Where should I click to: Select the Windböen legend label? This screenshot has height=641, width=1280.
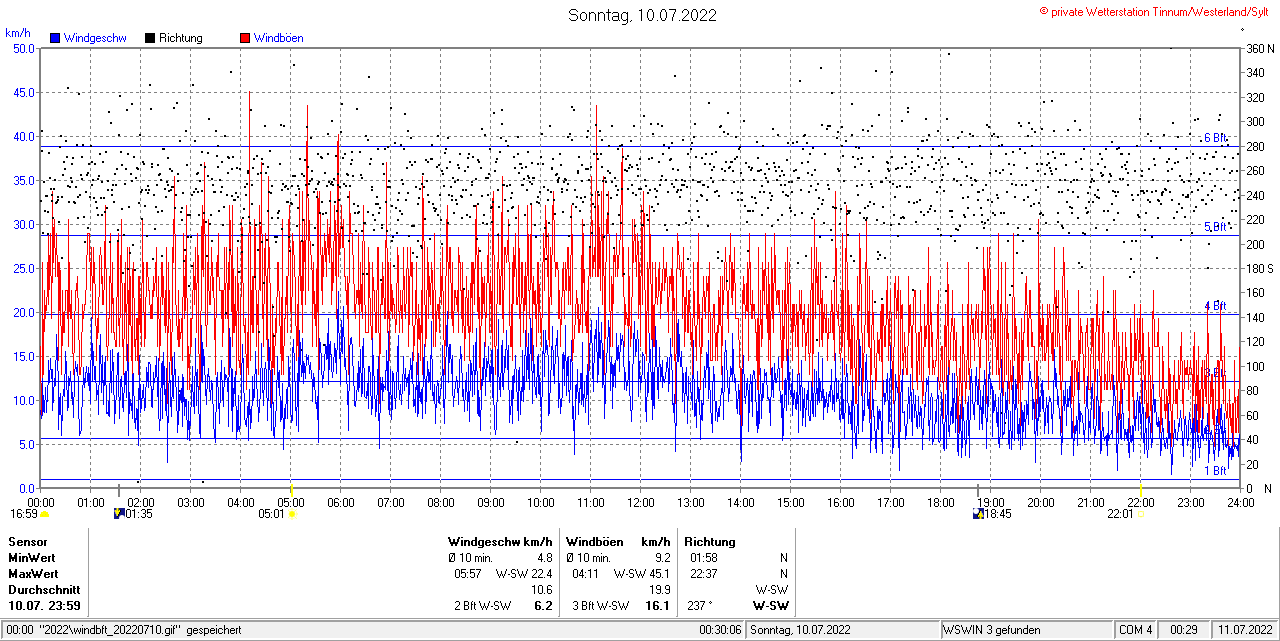278,38
